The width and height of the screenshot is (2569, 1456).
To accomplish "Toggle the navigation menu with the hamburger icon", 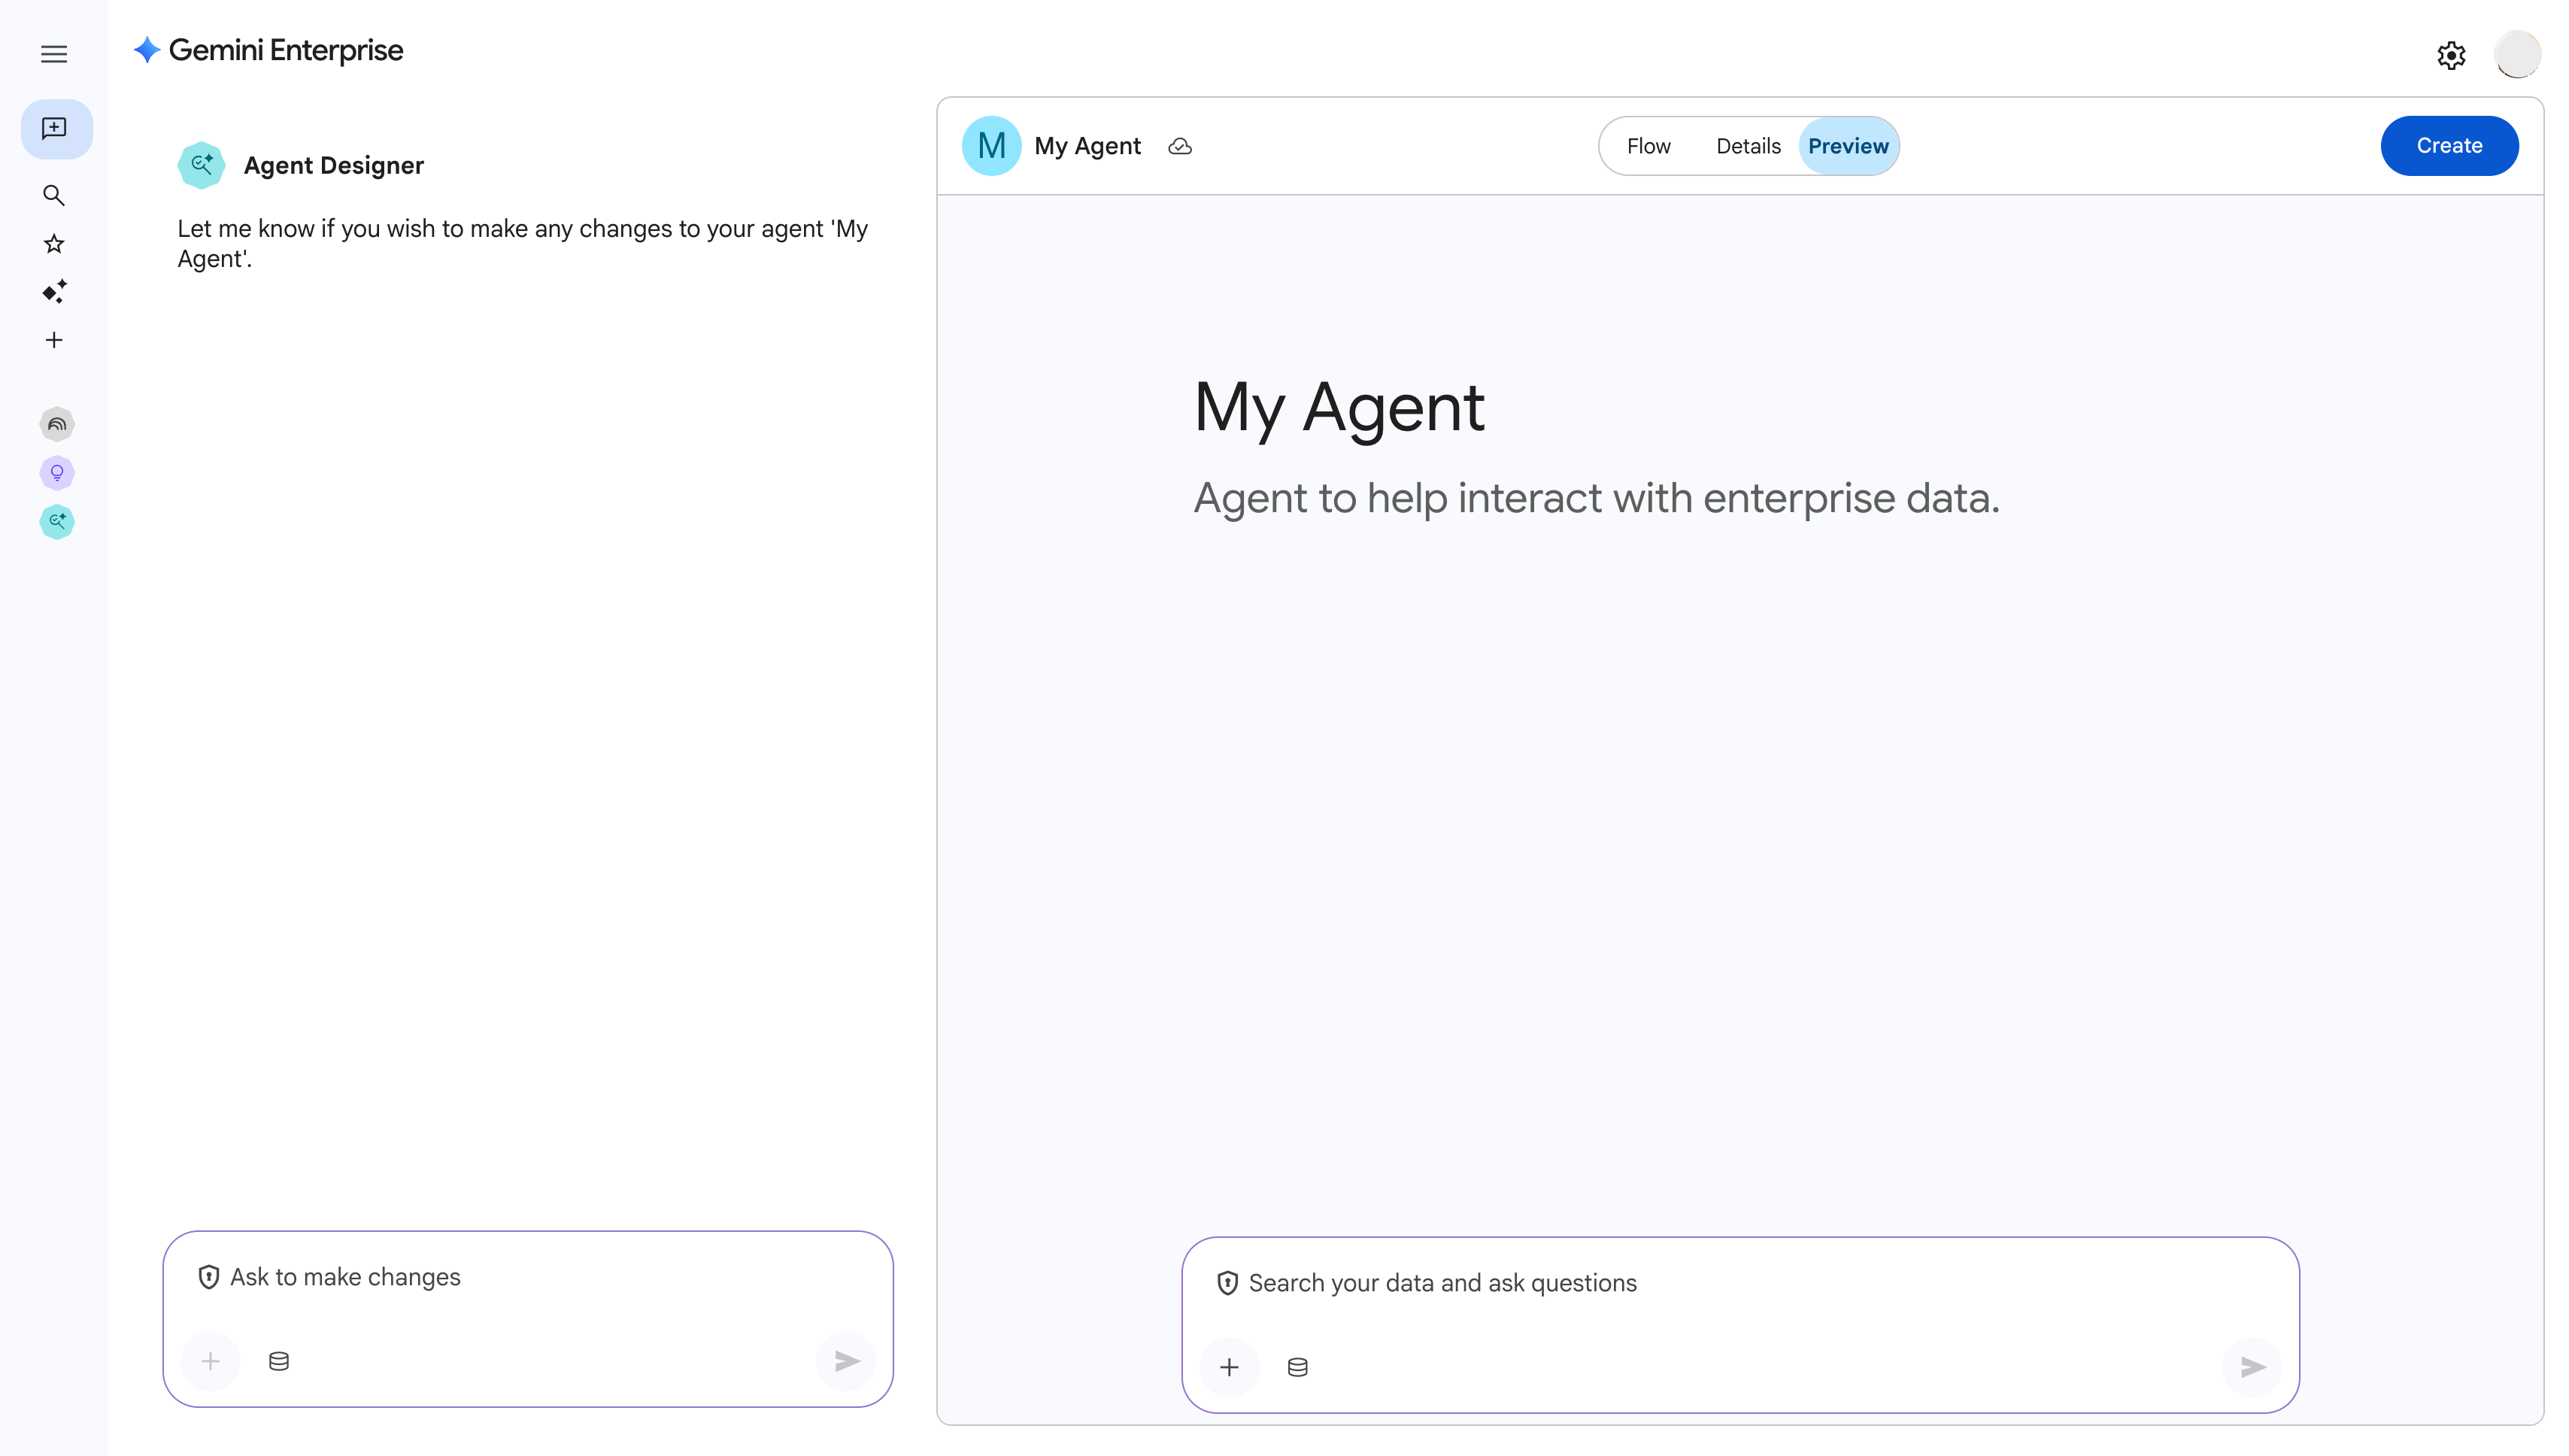I will pyautogui.click(x=54, y=54).
